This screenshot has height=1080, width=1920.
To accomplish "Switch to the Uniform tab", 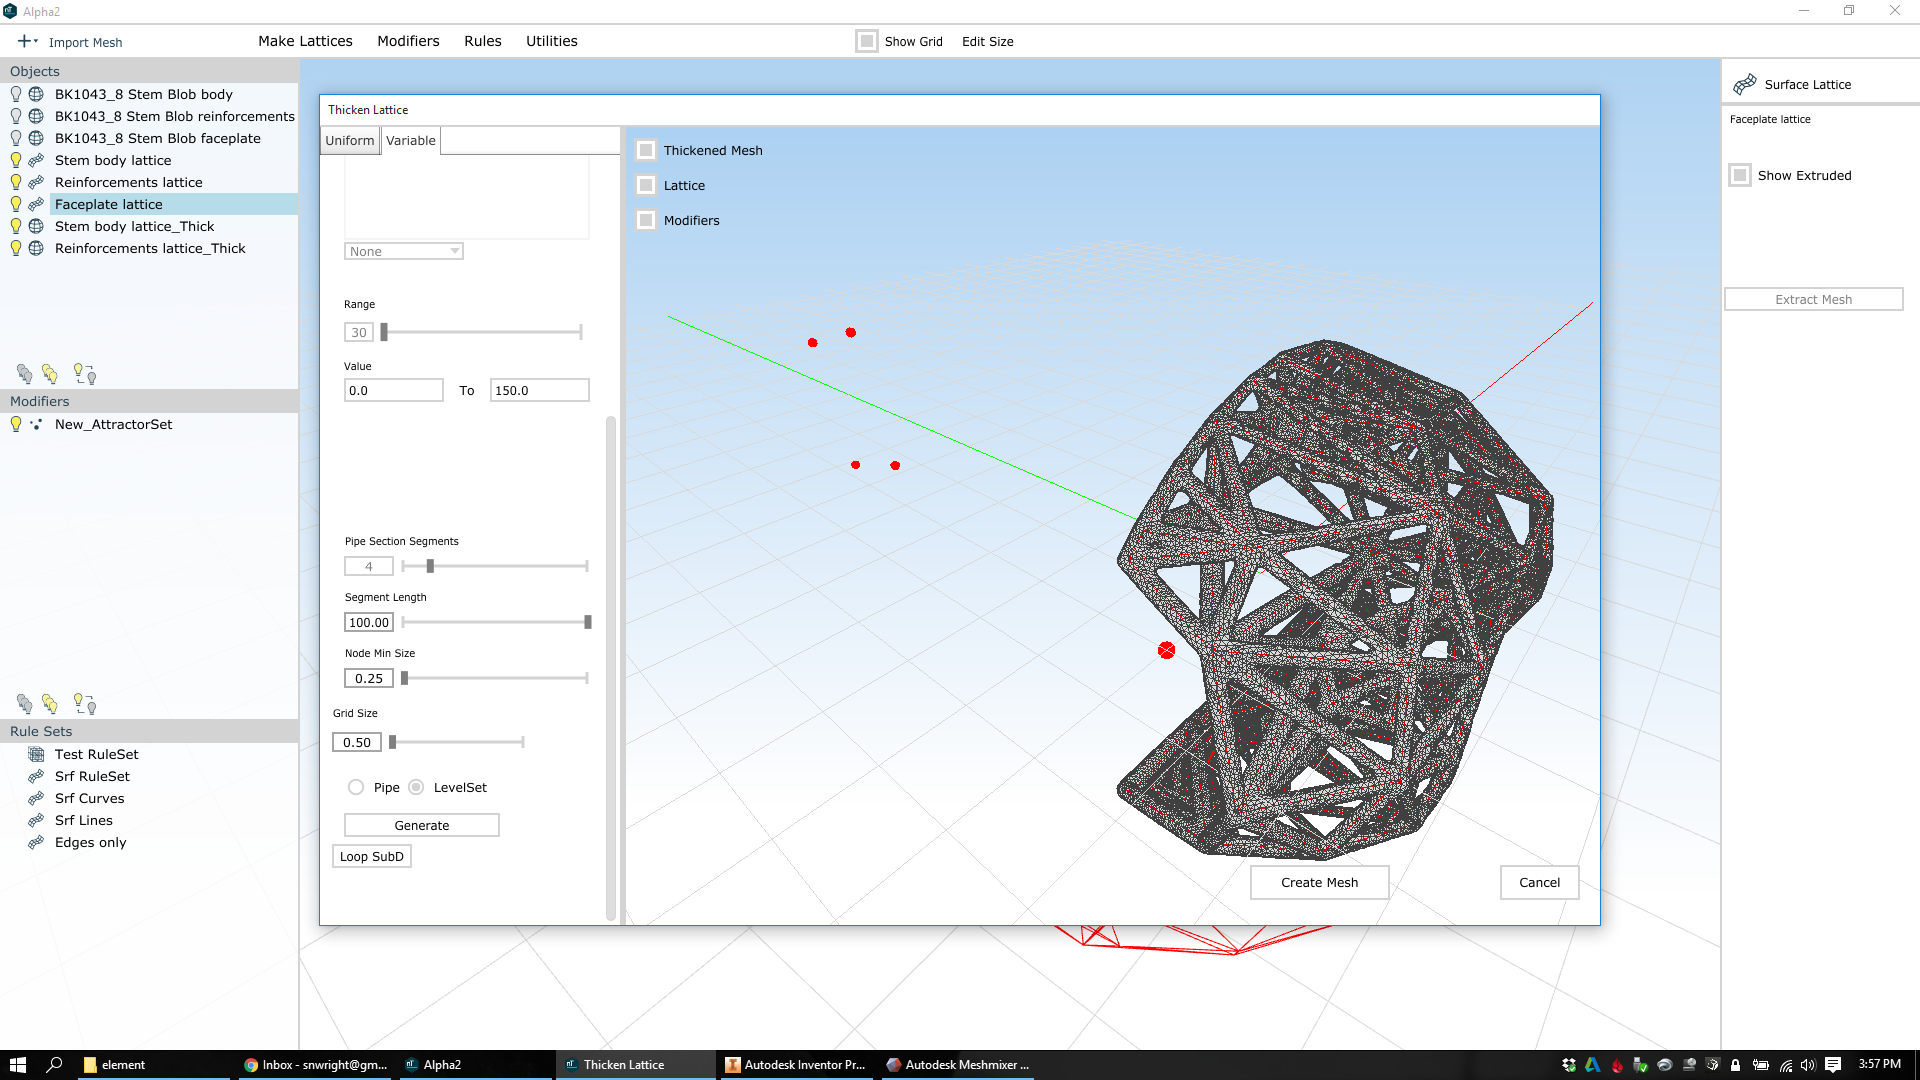I will click(x=350, y=140).
